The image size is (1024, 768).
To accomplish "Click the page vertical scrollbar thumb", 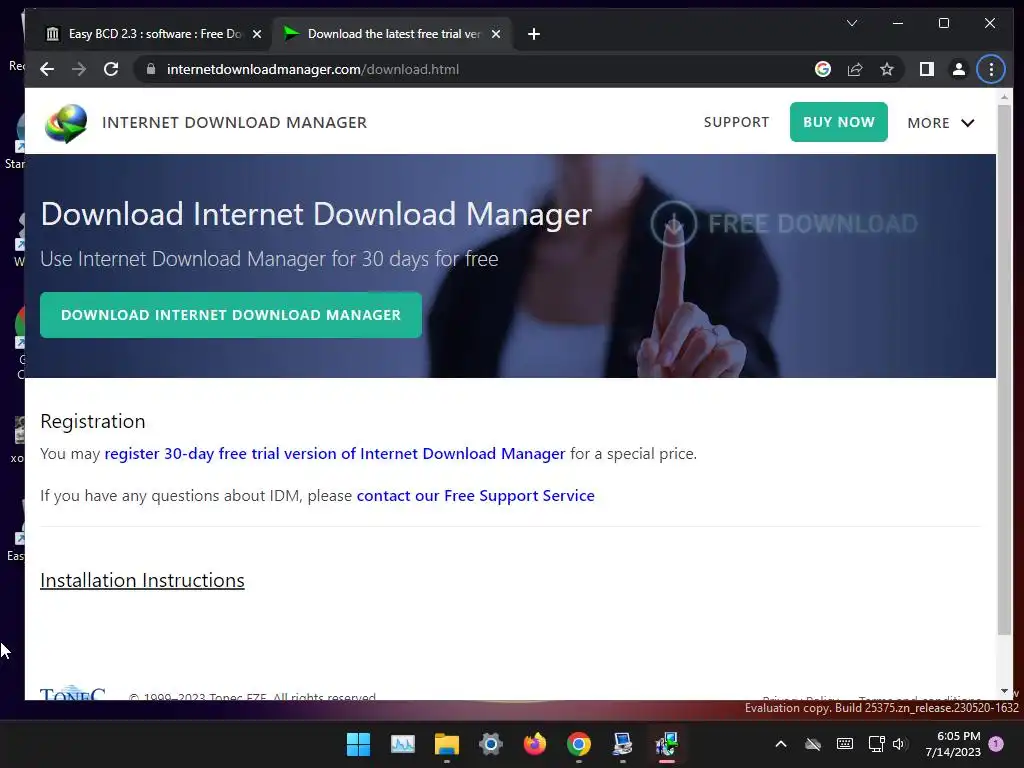I will click(1004, 372).
